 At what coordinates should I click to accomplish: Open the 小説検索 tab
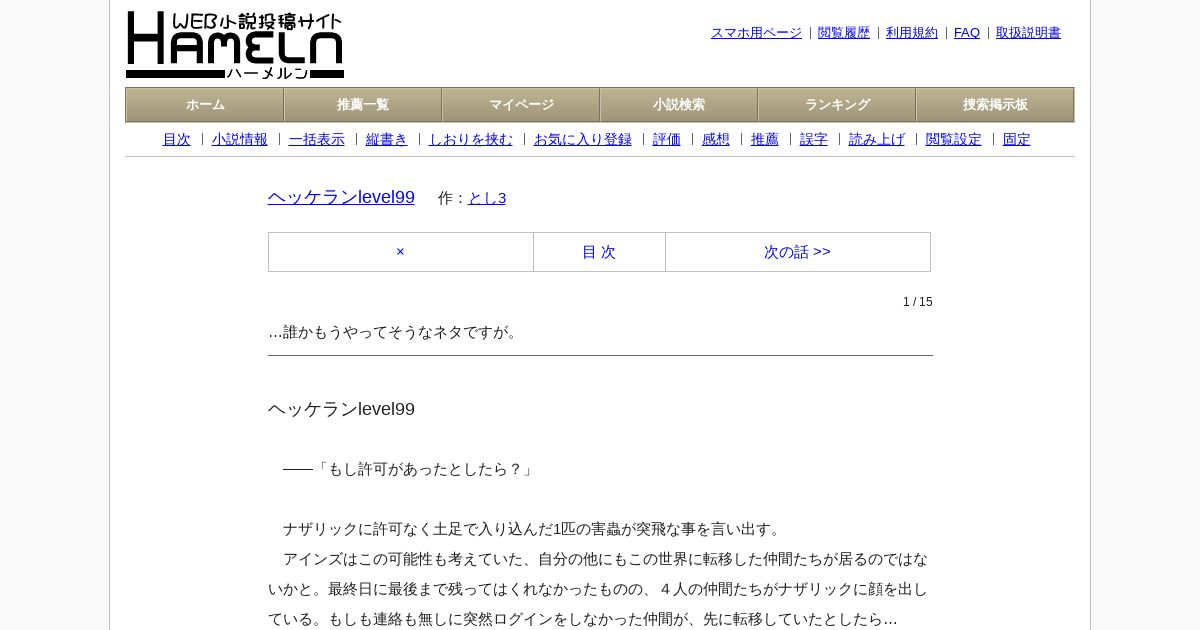[x=679, y=105]
